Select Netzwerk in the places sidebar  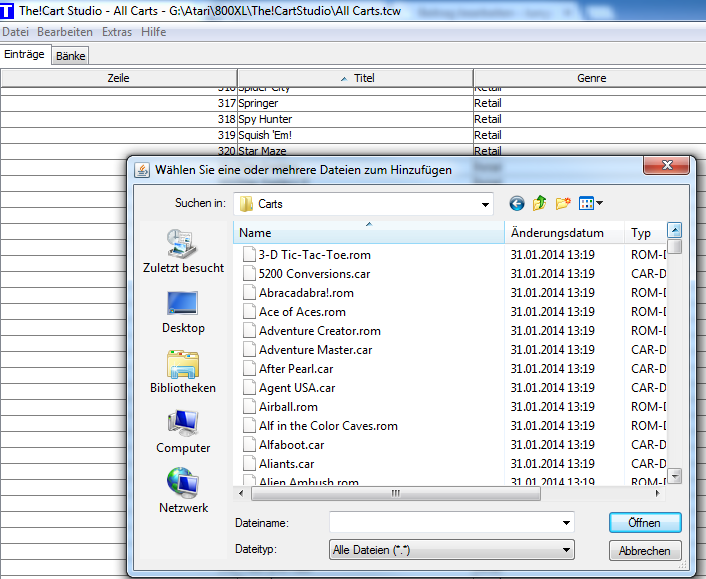[x=183, y=492]
